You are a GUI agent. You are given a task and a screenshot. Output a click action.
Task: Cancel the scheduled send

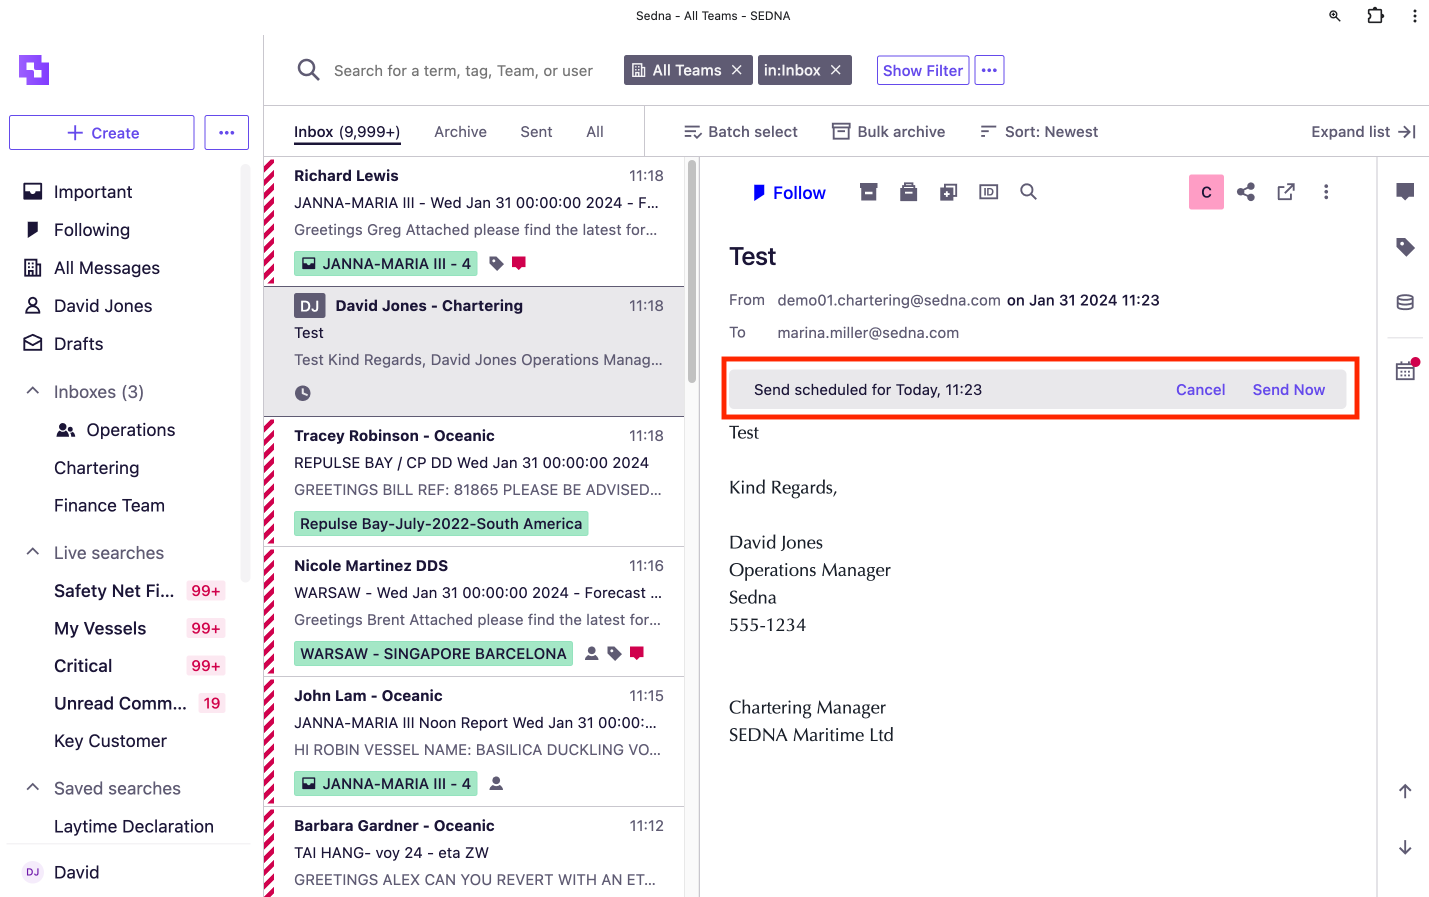point(1200,390)
